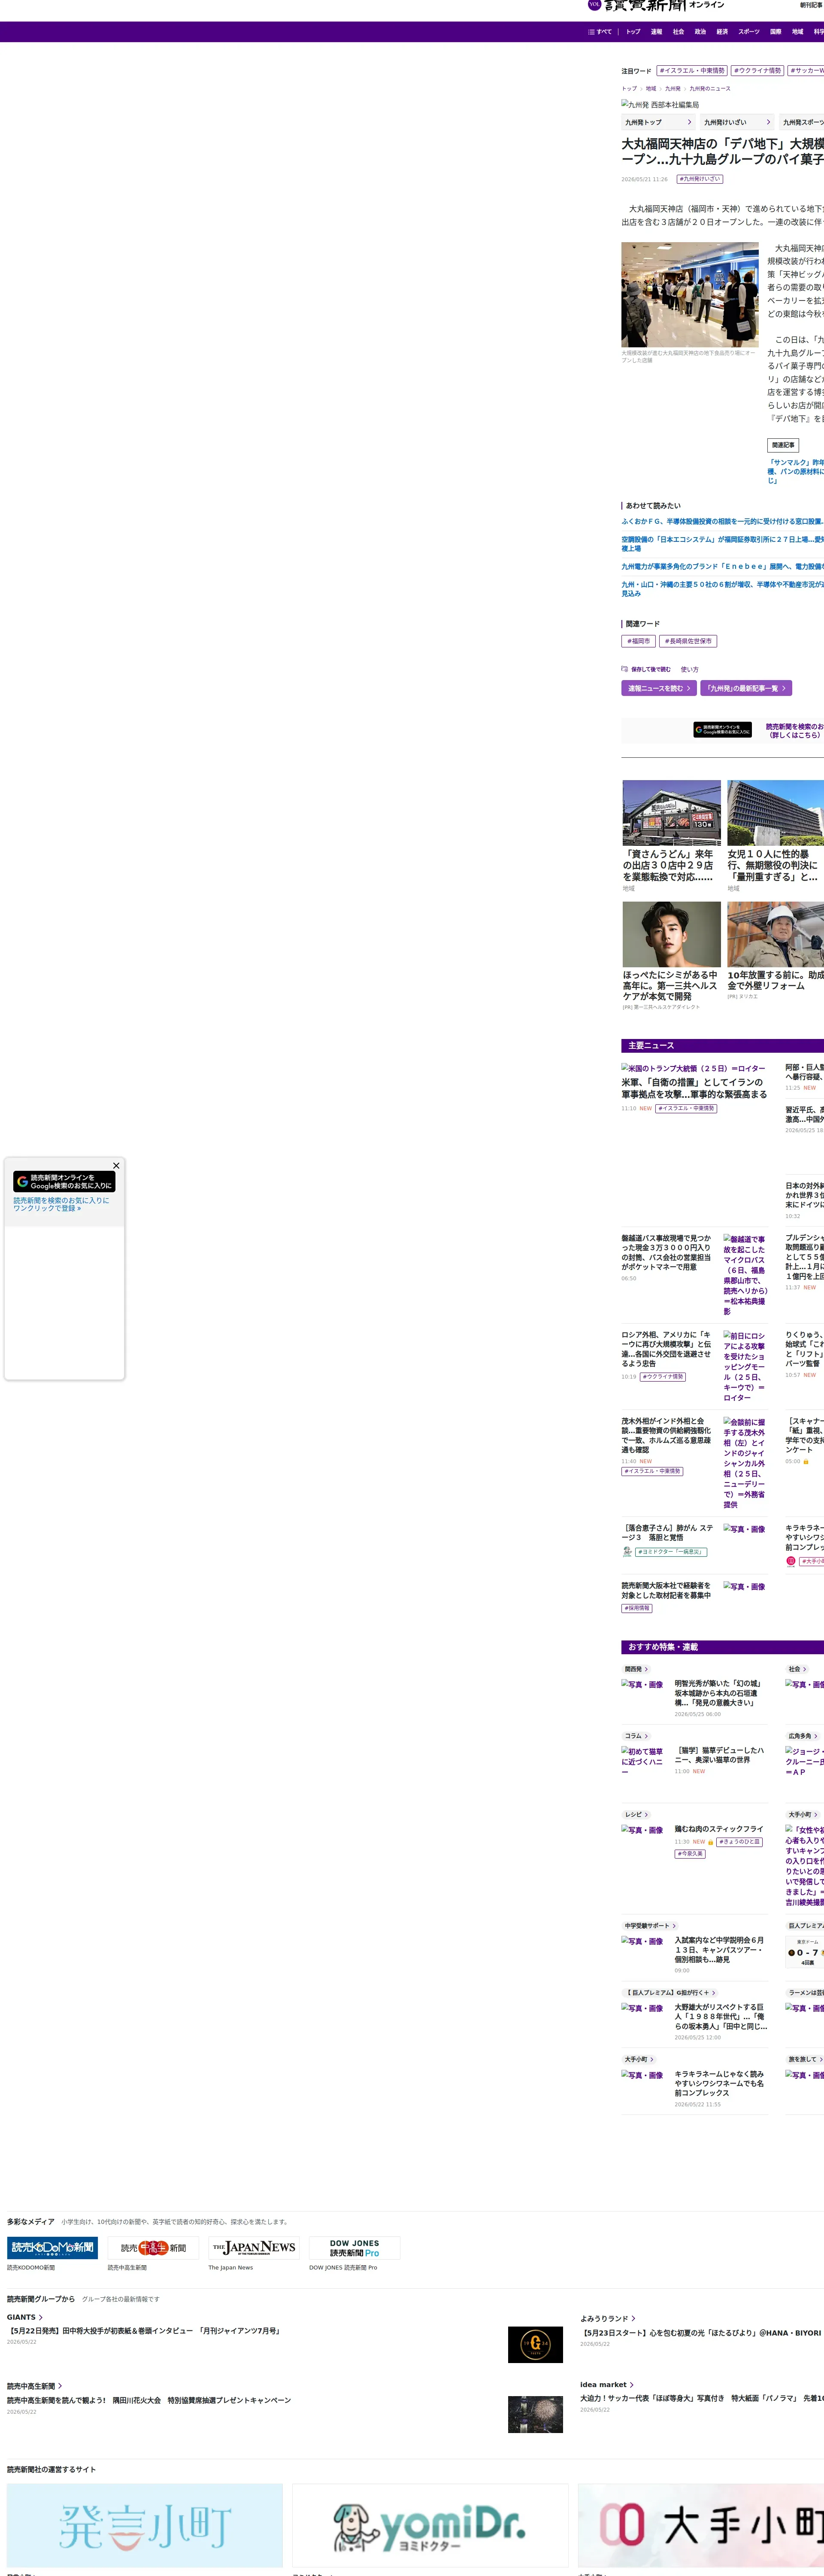Open 茂木外相がインド外相と会談 article
This screenshot has height=2576, width=824.
tap(667, 1435)
